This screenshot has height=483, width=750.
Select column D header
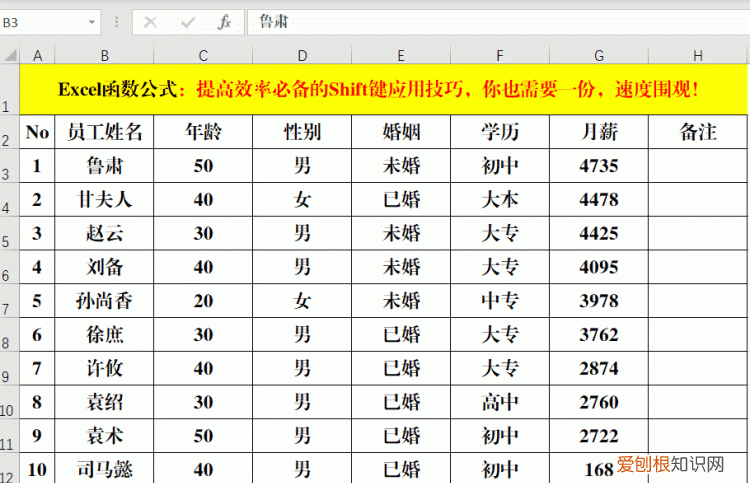point(302,55)
